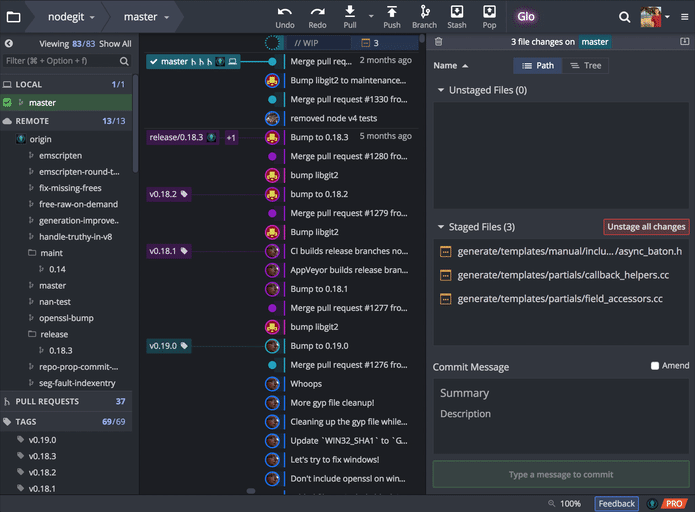Click the commit Summary field
Screen dimensions: 695x512
pos(561,393)
